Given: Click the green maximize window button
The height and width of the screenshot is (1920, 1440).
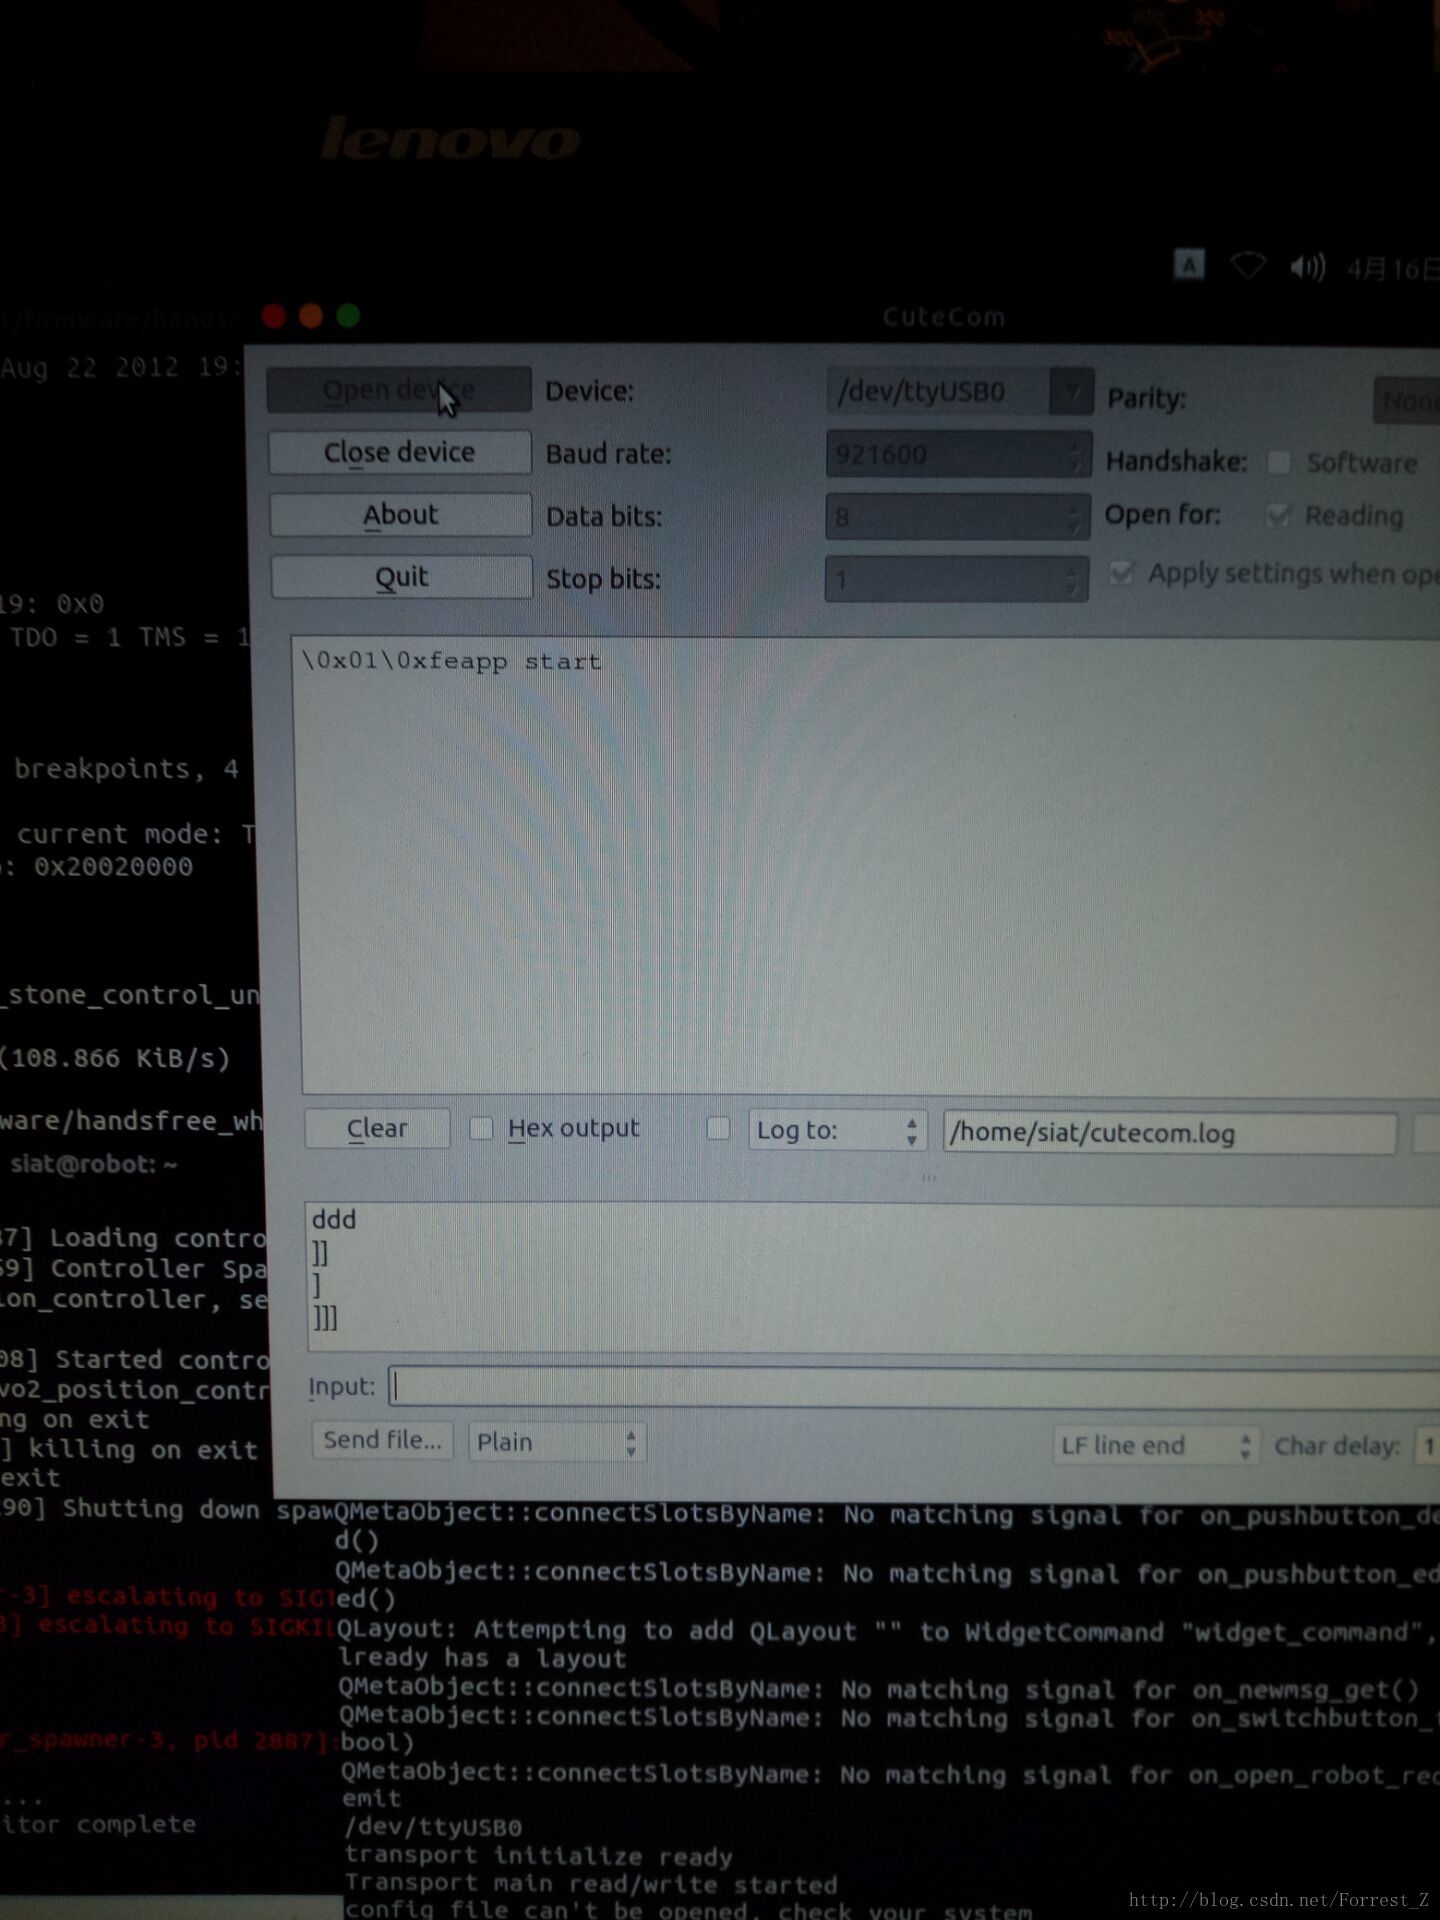Looking at the screenshot, I should [348, 316].
